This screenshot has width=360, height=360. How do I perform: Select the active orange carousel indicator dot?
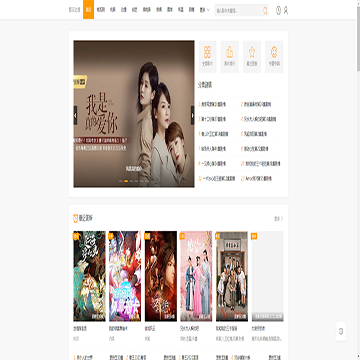point(126,181)
